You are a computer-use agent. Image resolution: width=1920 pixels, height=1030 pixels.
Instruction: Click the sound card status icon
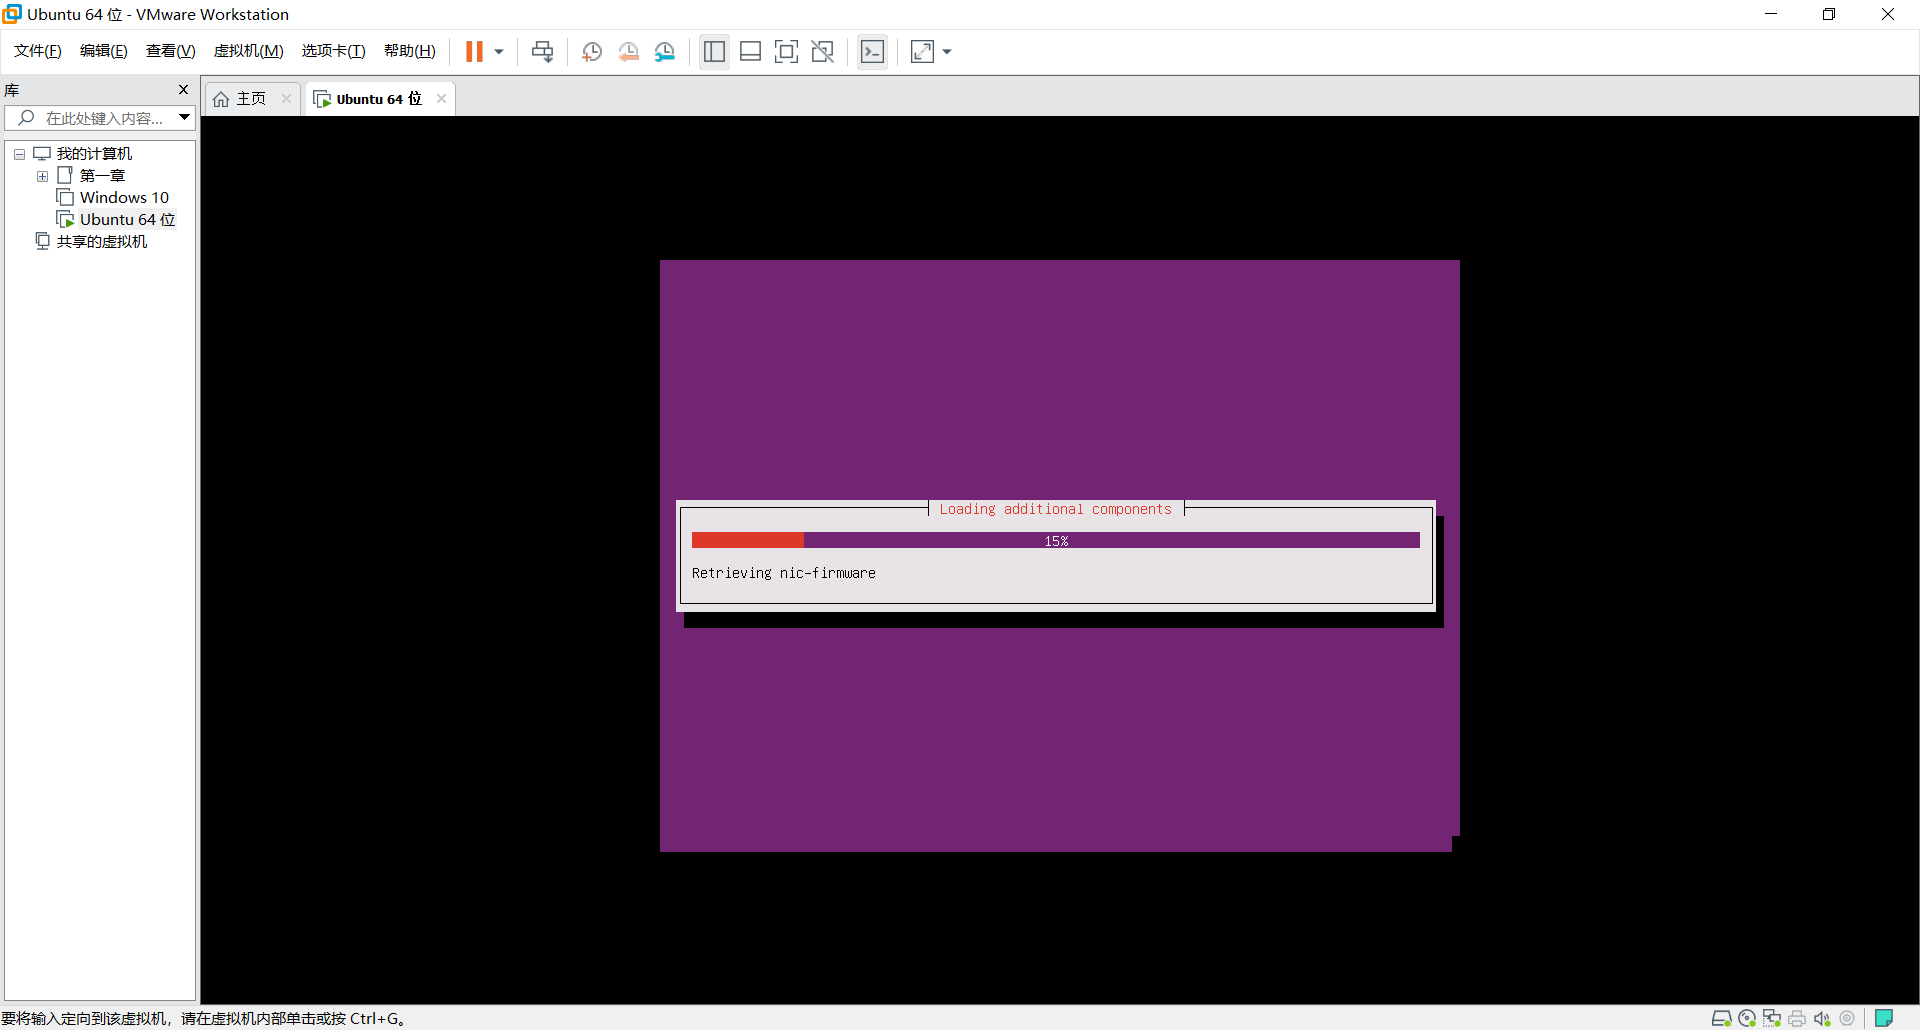[x=1822, y=1018]
